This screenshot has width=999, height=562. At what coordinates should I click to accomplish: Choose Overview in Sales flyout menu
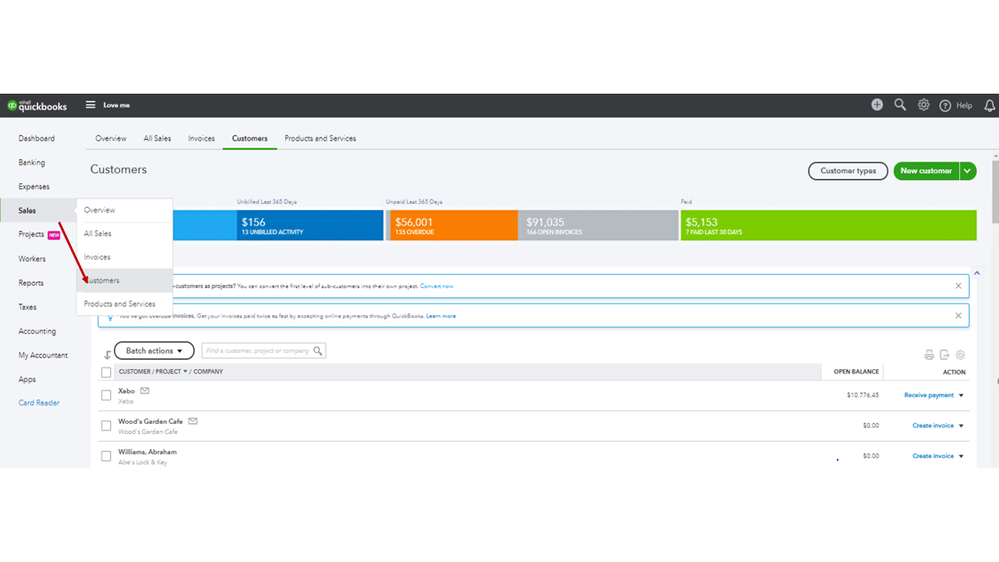pyautogui.click(x=124, y=210)
